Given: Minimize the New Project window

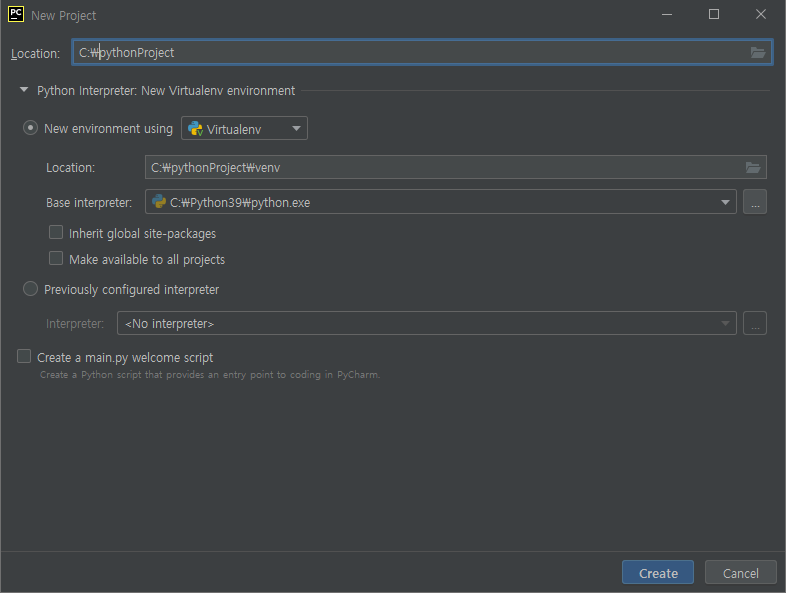Looking at the screenshot, I should pyautogui.click(x=667, y=15).
